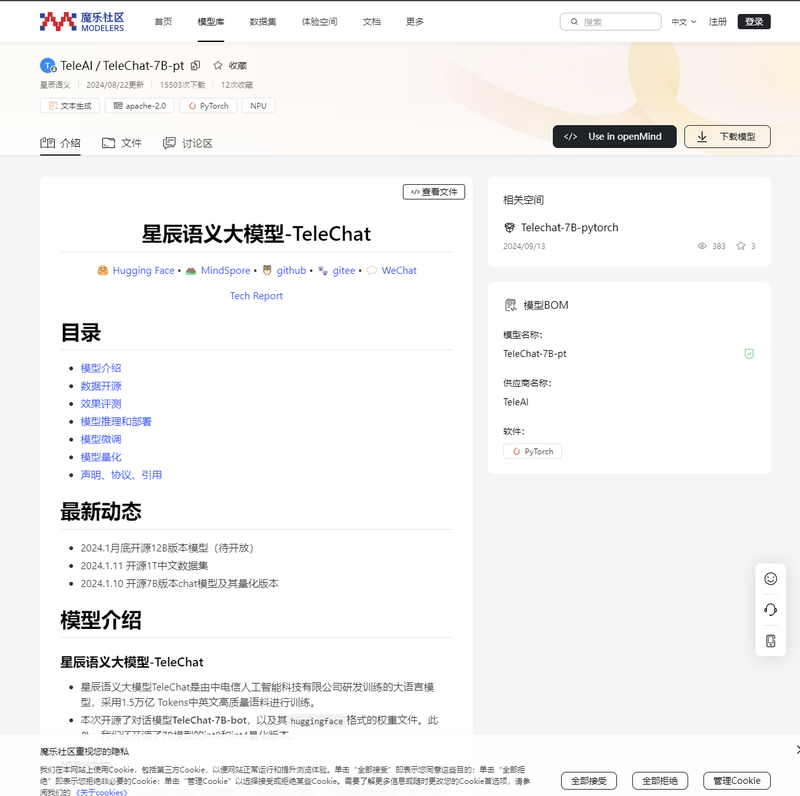Open the MindSpore link
The width and height of the screenshot is (800, 796).
[x=226, y=270]
